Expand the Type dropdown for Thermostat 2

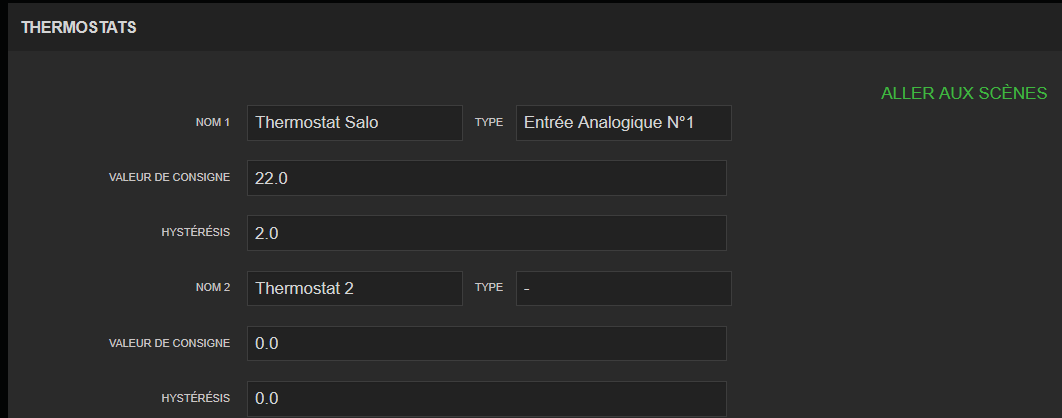(623, 288)
